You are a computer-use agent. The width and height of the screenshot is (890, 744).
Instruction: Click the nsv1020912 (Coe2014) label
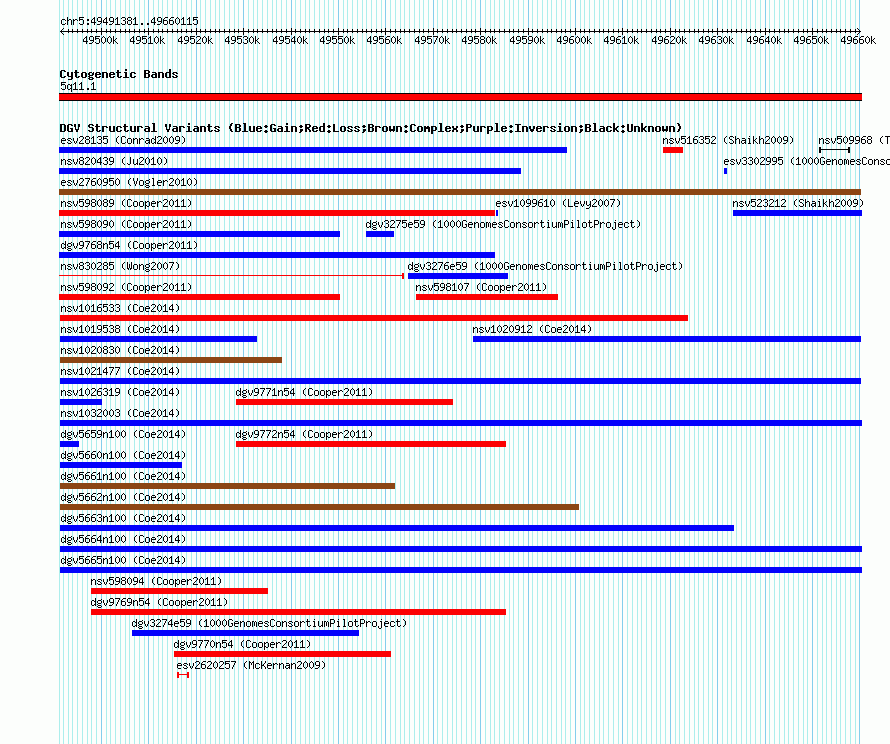(532, 329)
